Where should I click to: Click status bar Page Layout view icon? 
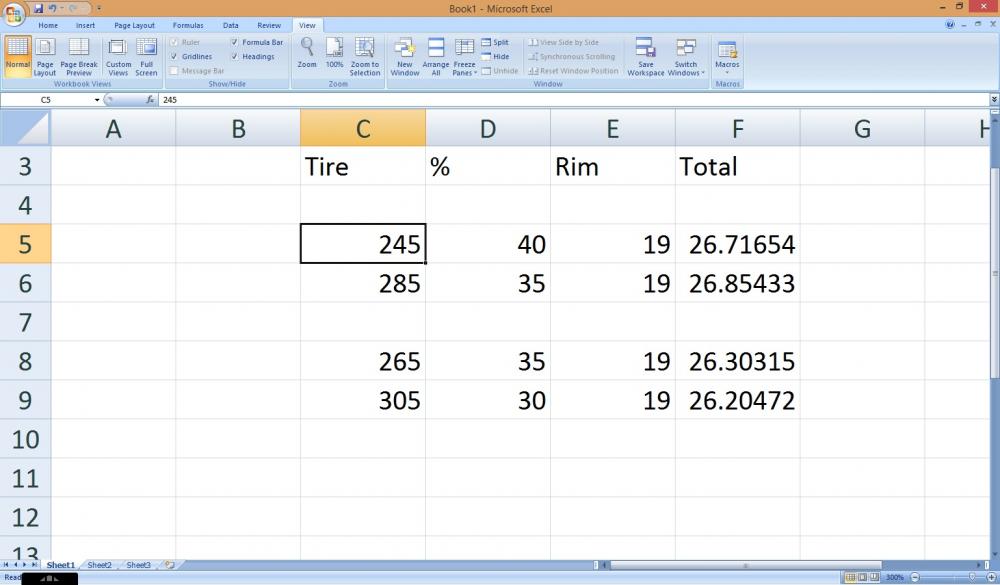tap(862, 577)
